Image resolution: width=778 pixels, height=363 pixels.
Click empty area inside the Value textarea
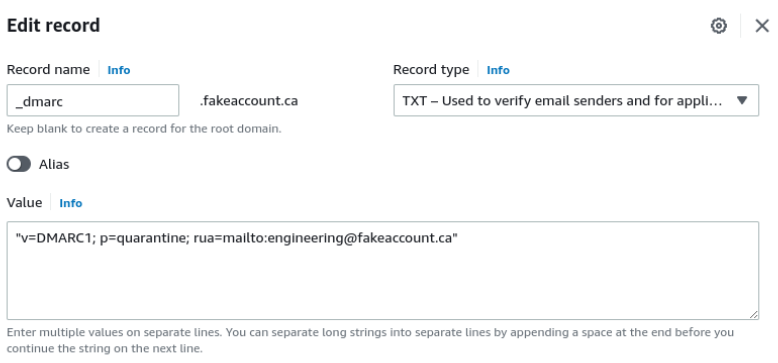[383, 285]
